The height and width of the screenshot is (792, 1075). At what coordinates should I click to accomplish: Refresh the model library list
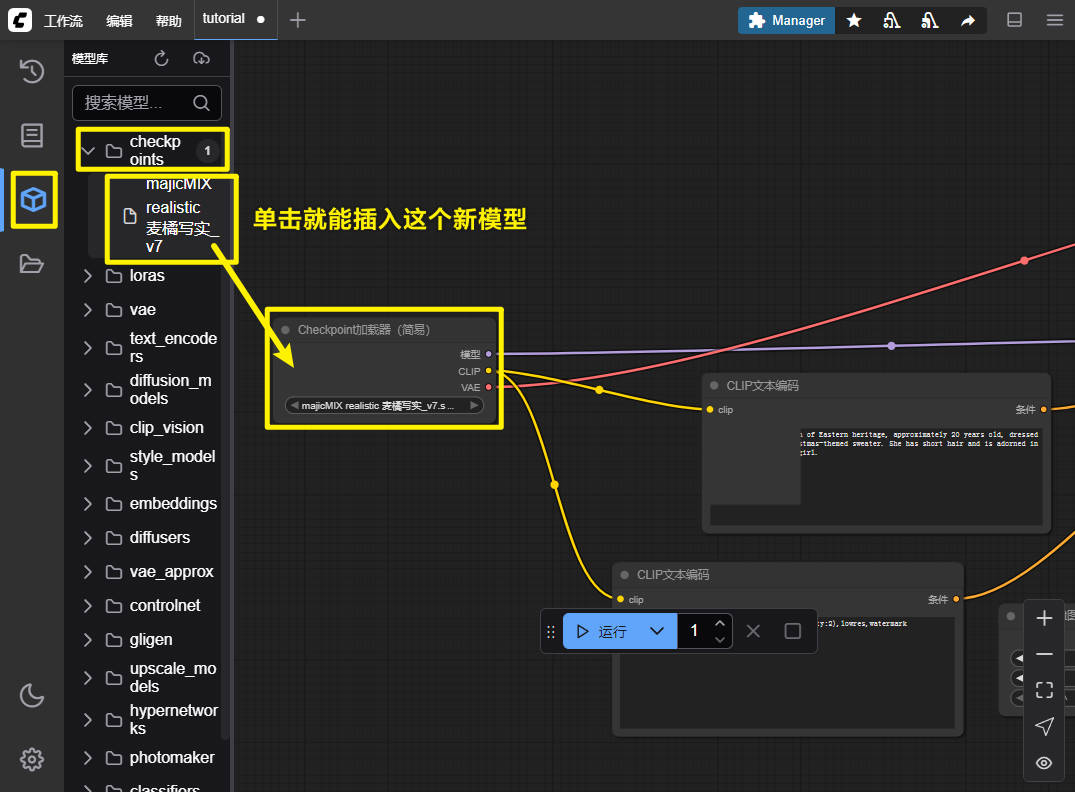161,59
